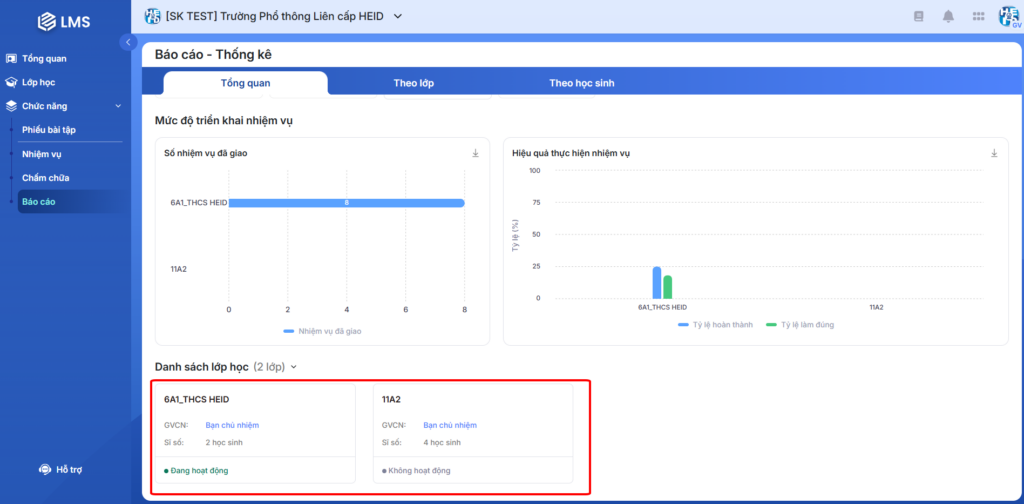Click the book guide icon in header
1024x504 pixels.
click(918, 16)
